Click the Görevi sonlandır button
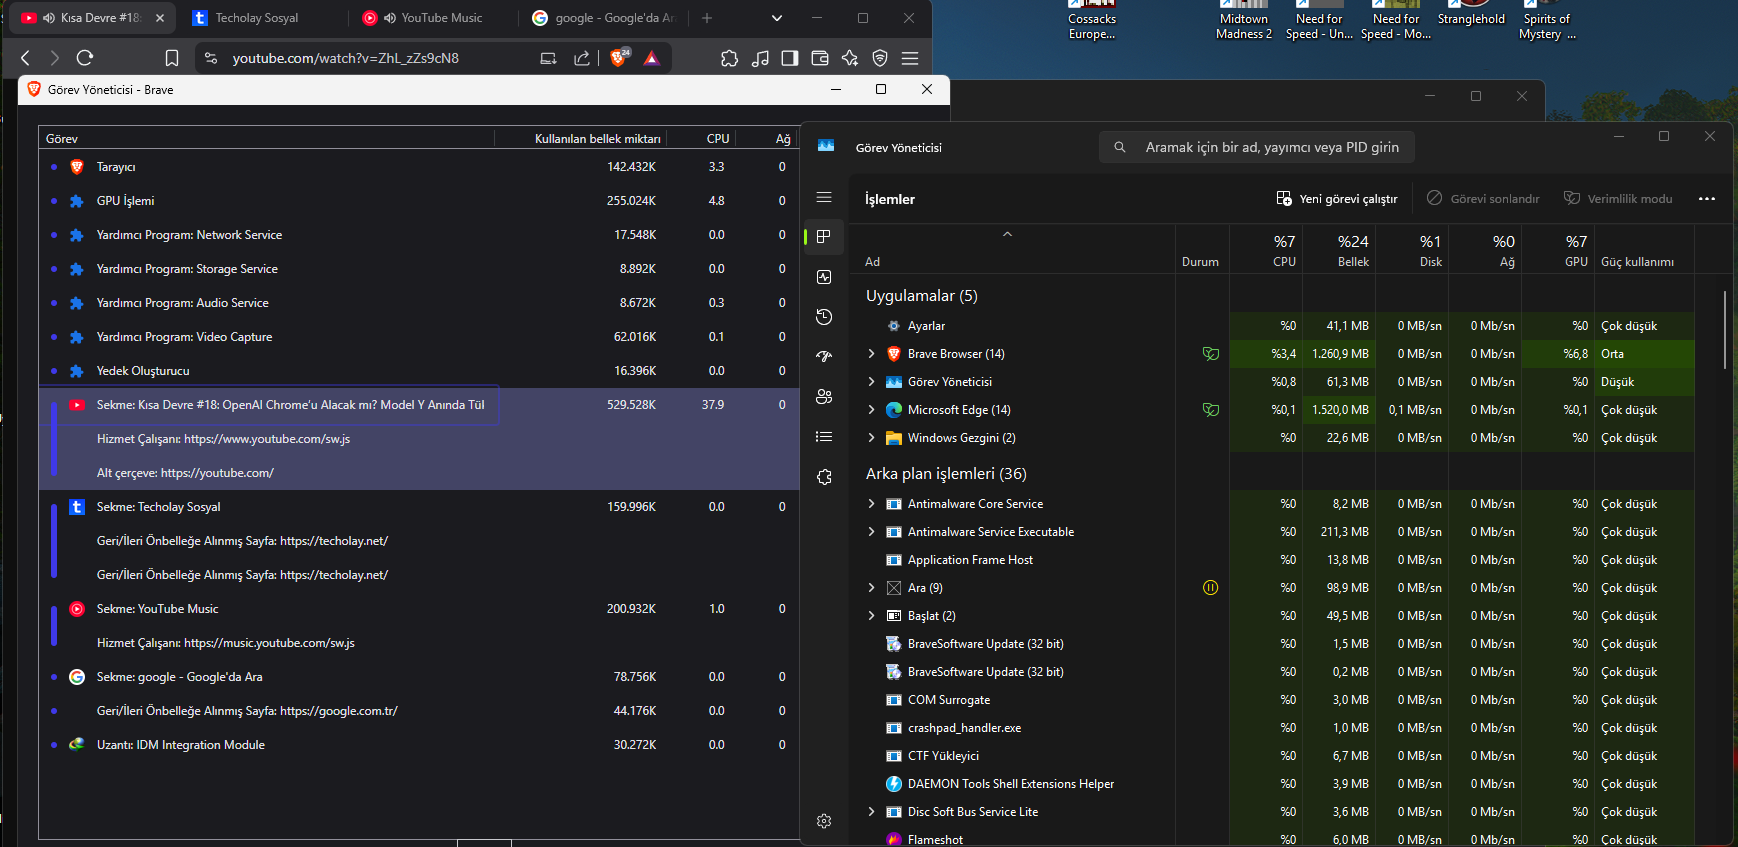 pyautogui.click(x=1483, y=199)
